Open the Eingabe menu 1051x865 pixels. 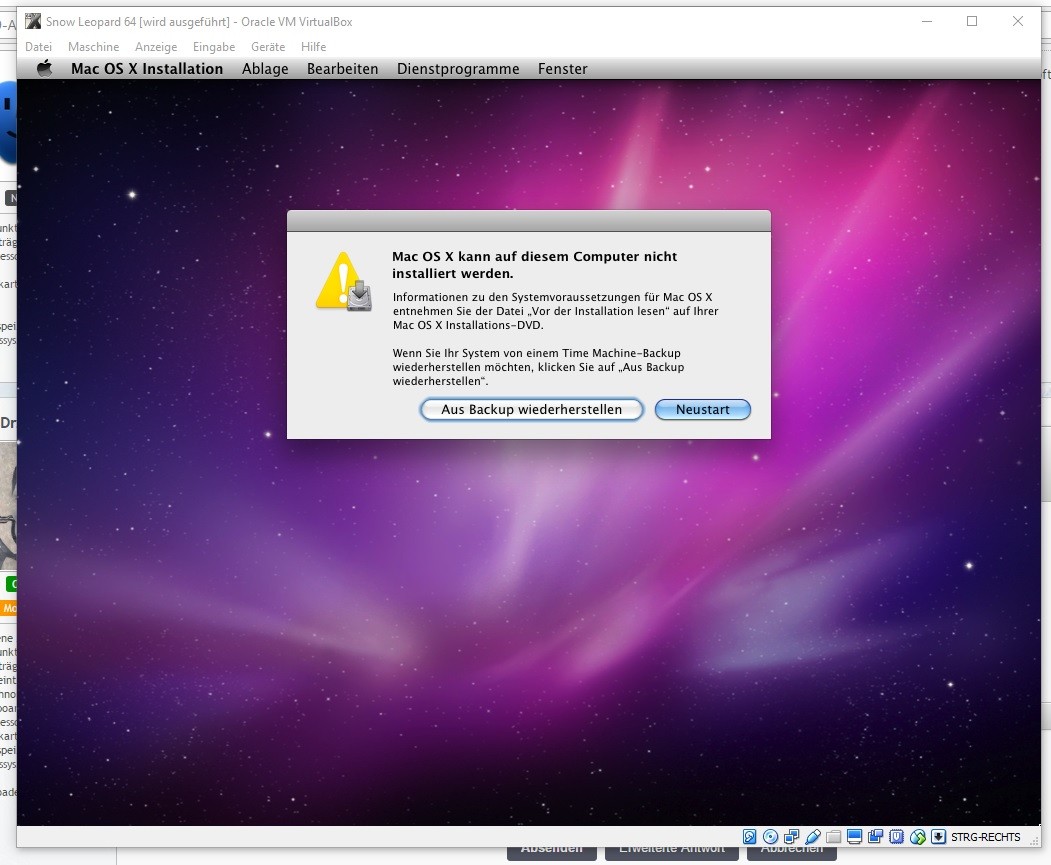(x=214, y=47)
